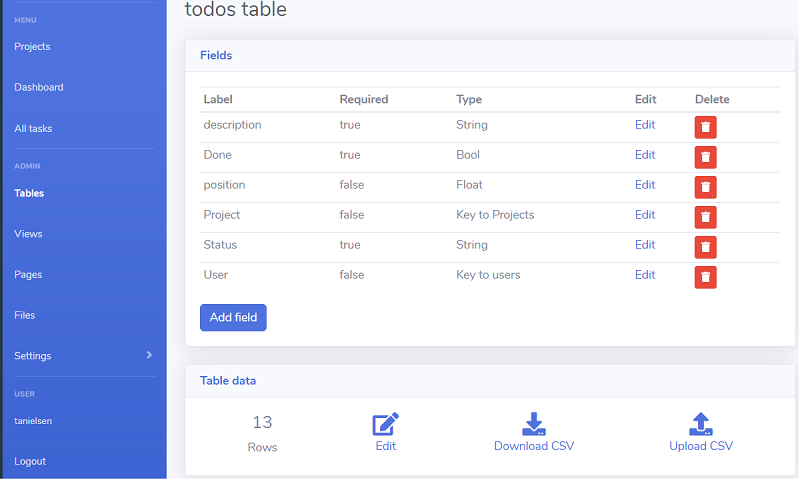Screen dimensions: 800x480
Task: Remove the User field with trash icon
Action: click(x=706, y=277)
